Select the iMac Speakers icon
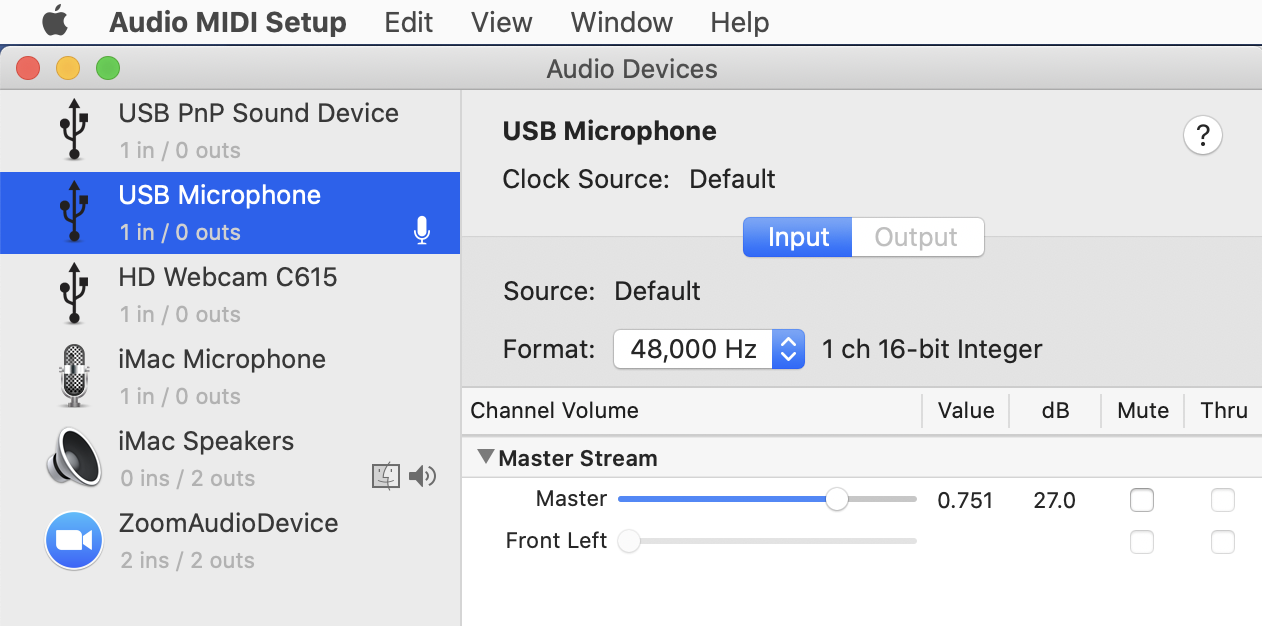The height and width of the screenshot is (626, 1262). (73, 458)
